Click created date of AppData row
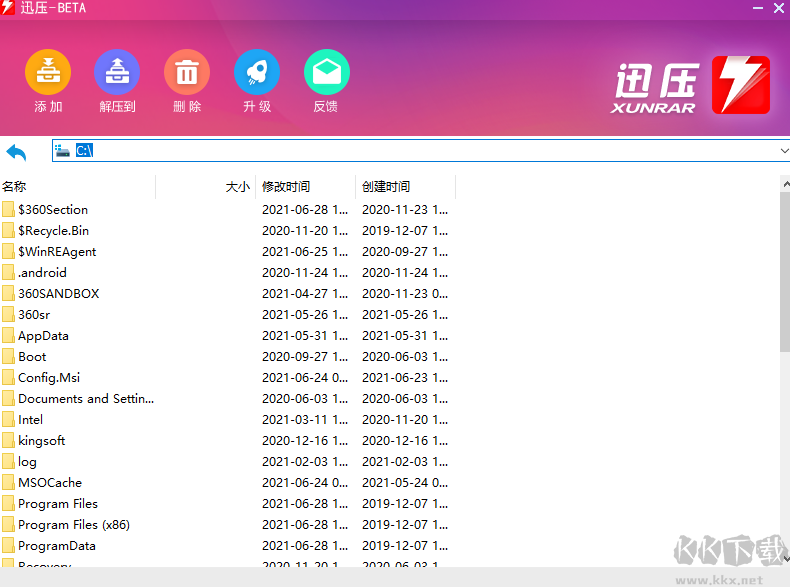 pos(405,336)
